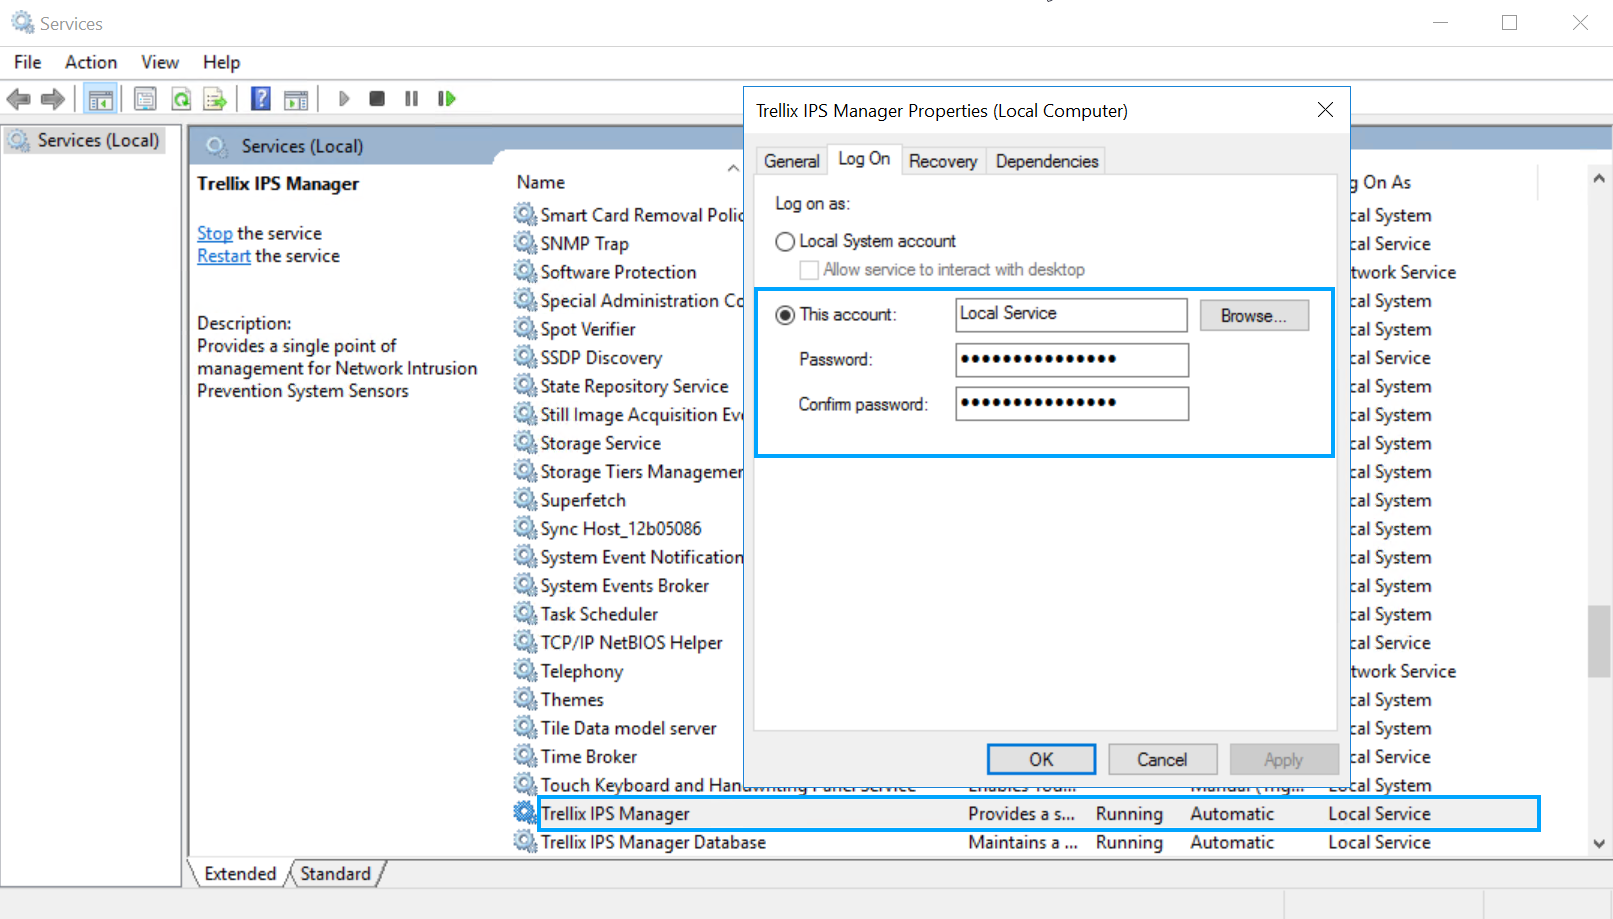This screenshot has height=919, width=1613.
Task: Click the This account name field
Action: [1071, 314]
